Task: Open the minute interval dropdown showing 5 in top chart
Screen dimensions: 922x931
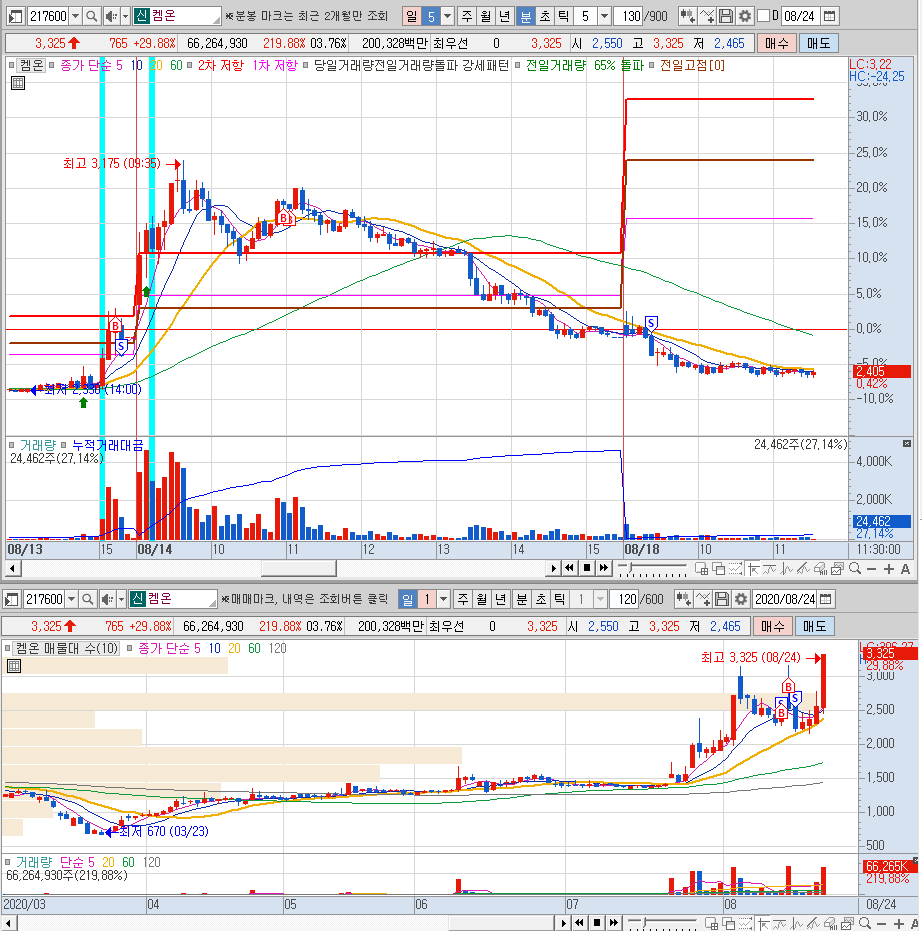Action: (x=448, y=16)
